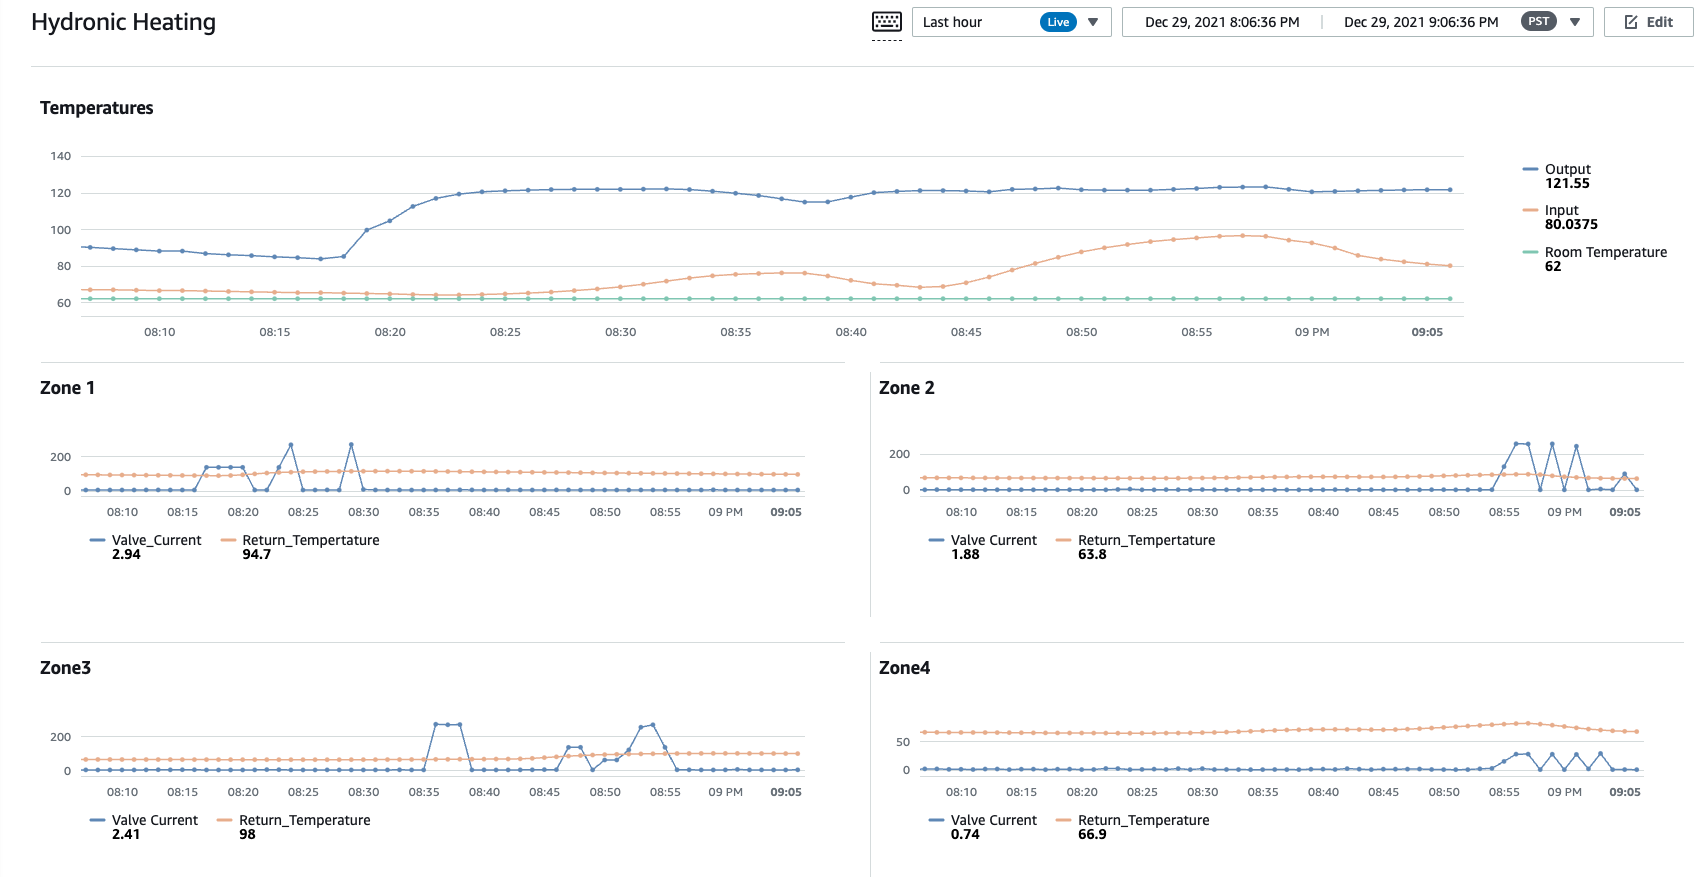Viewport: 1707px width, 877px height.
Task: Click the Zone 2 widget title
Action: [906, 388]
